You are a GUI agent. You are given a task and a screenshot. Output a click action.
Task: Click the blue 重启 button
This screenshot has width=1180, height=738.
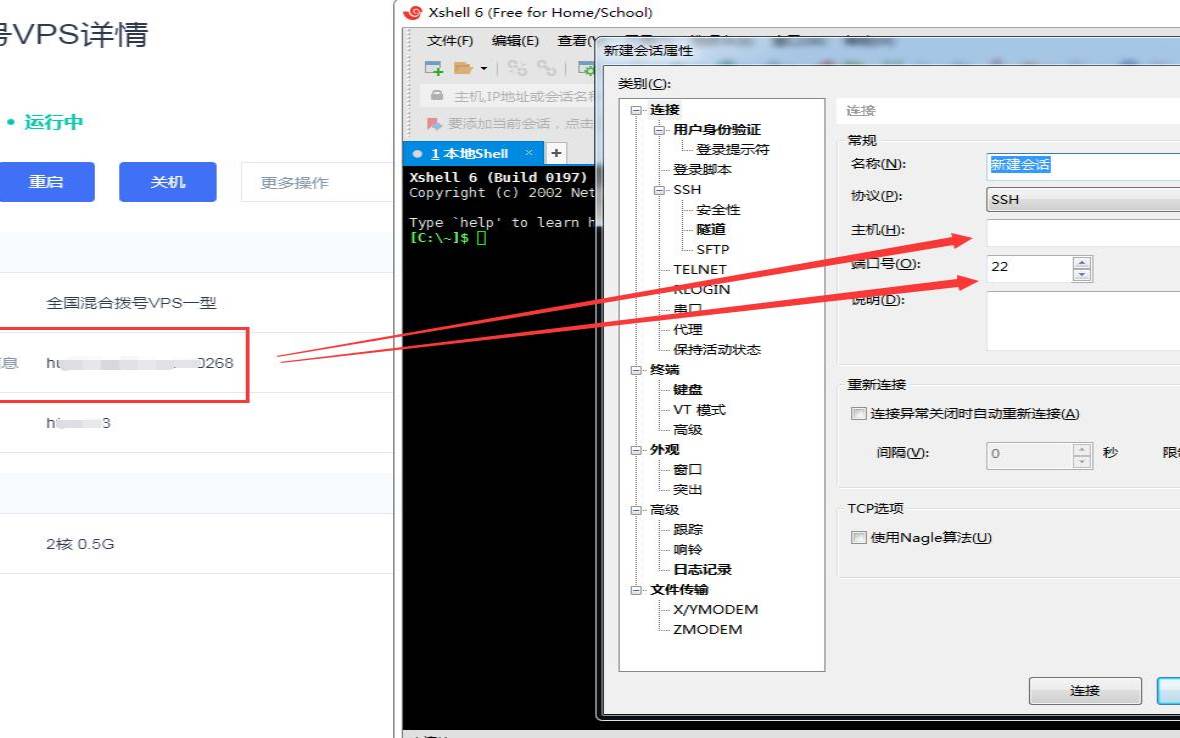point(46,182)
